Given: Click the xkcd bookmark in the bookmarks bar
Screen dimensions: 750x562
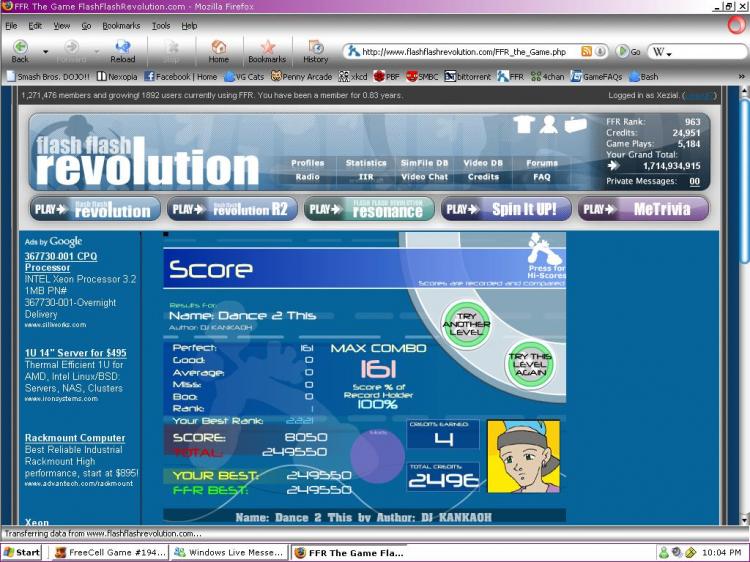Looking at the screenshot, I should tap(353, 77).
